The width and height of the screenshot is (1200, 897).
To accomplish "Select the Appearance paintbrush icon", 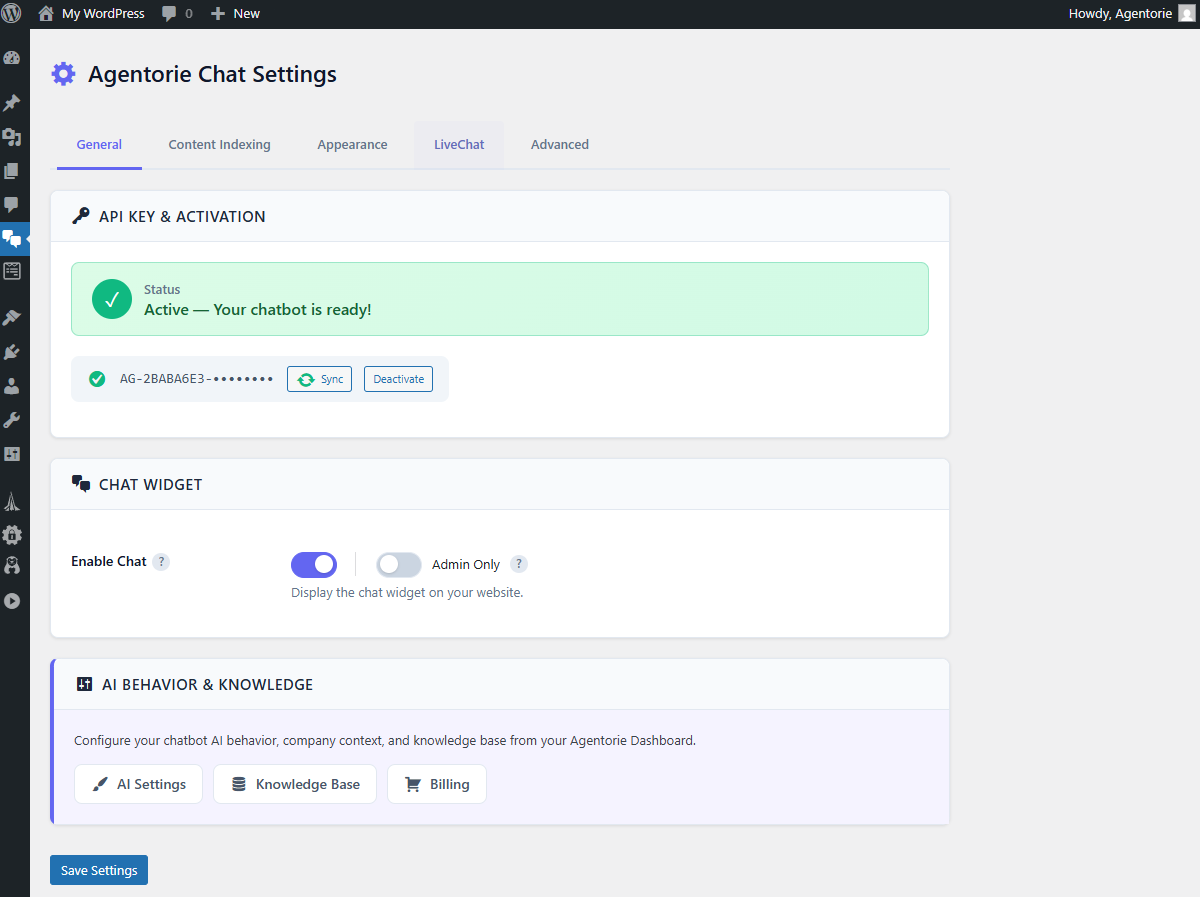I will (x=14, y=317).
